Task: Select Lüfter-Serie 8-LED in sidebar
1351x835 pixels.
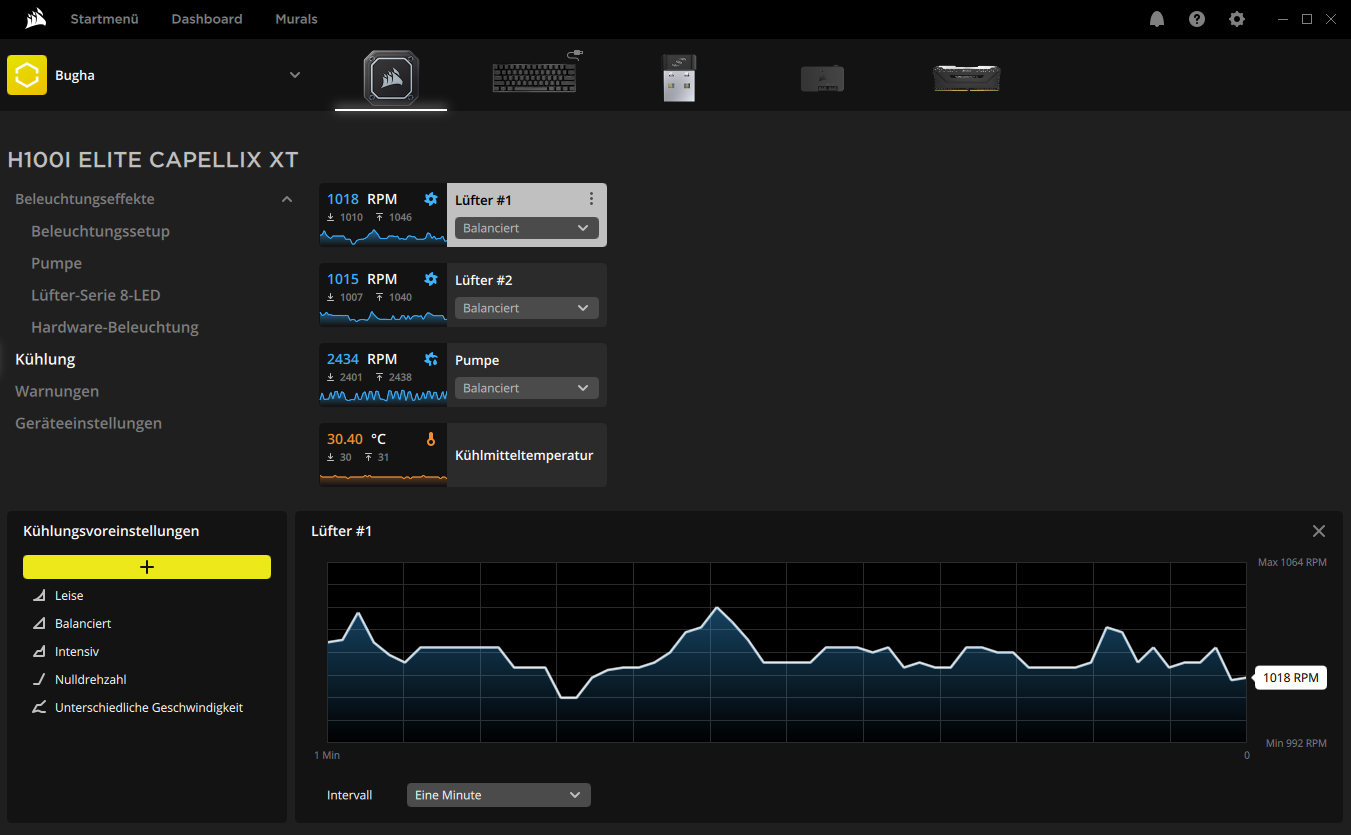Action: click(96, 295)
